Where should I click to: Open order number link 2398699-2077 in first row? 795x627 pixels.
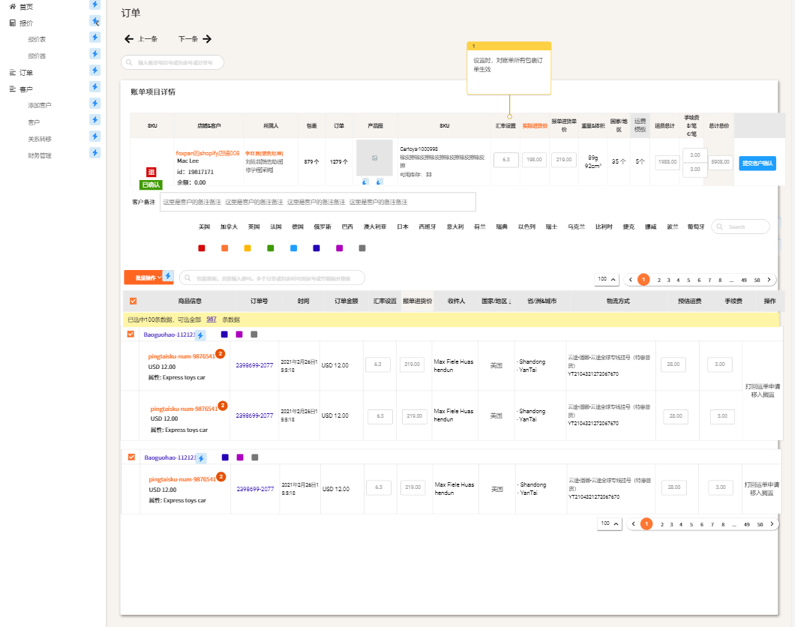tap(254, 365)
